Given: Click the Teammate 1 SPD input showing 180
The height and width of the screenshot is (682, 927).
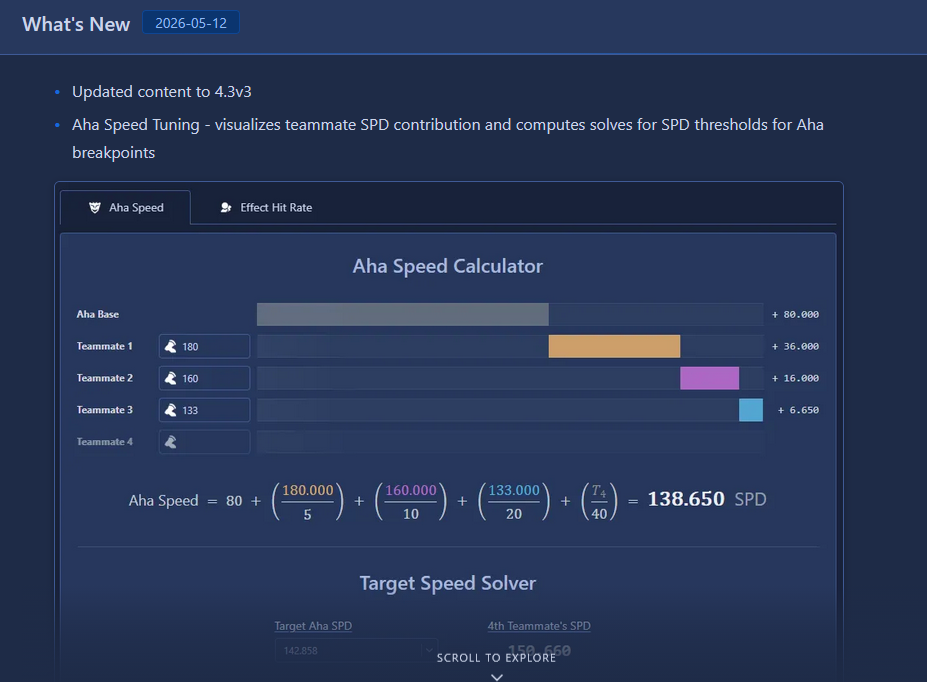Looking at the screenshot, I should 205,346.
